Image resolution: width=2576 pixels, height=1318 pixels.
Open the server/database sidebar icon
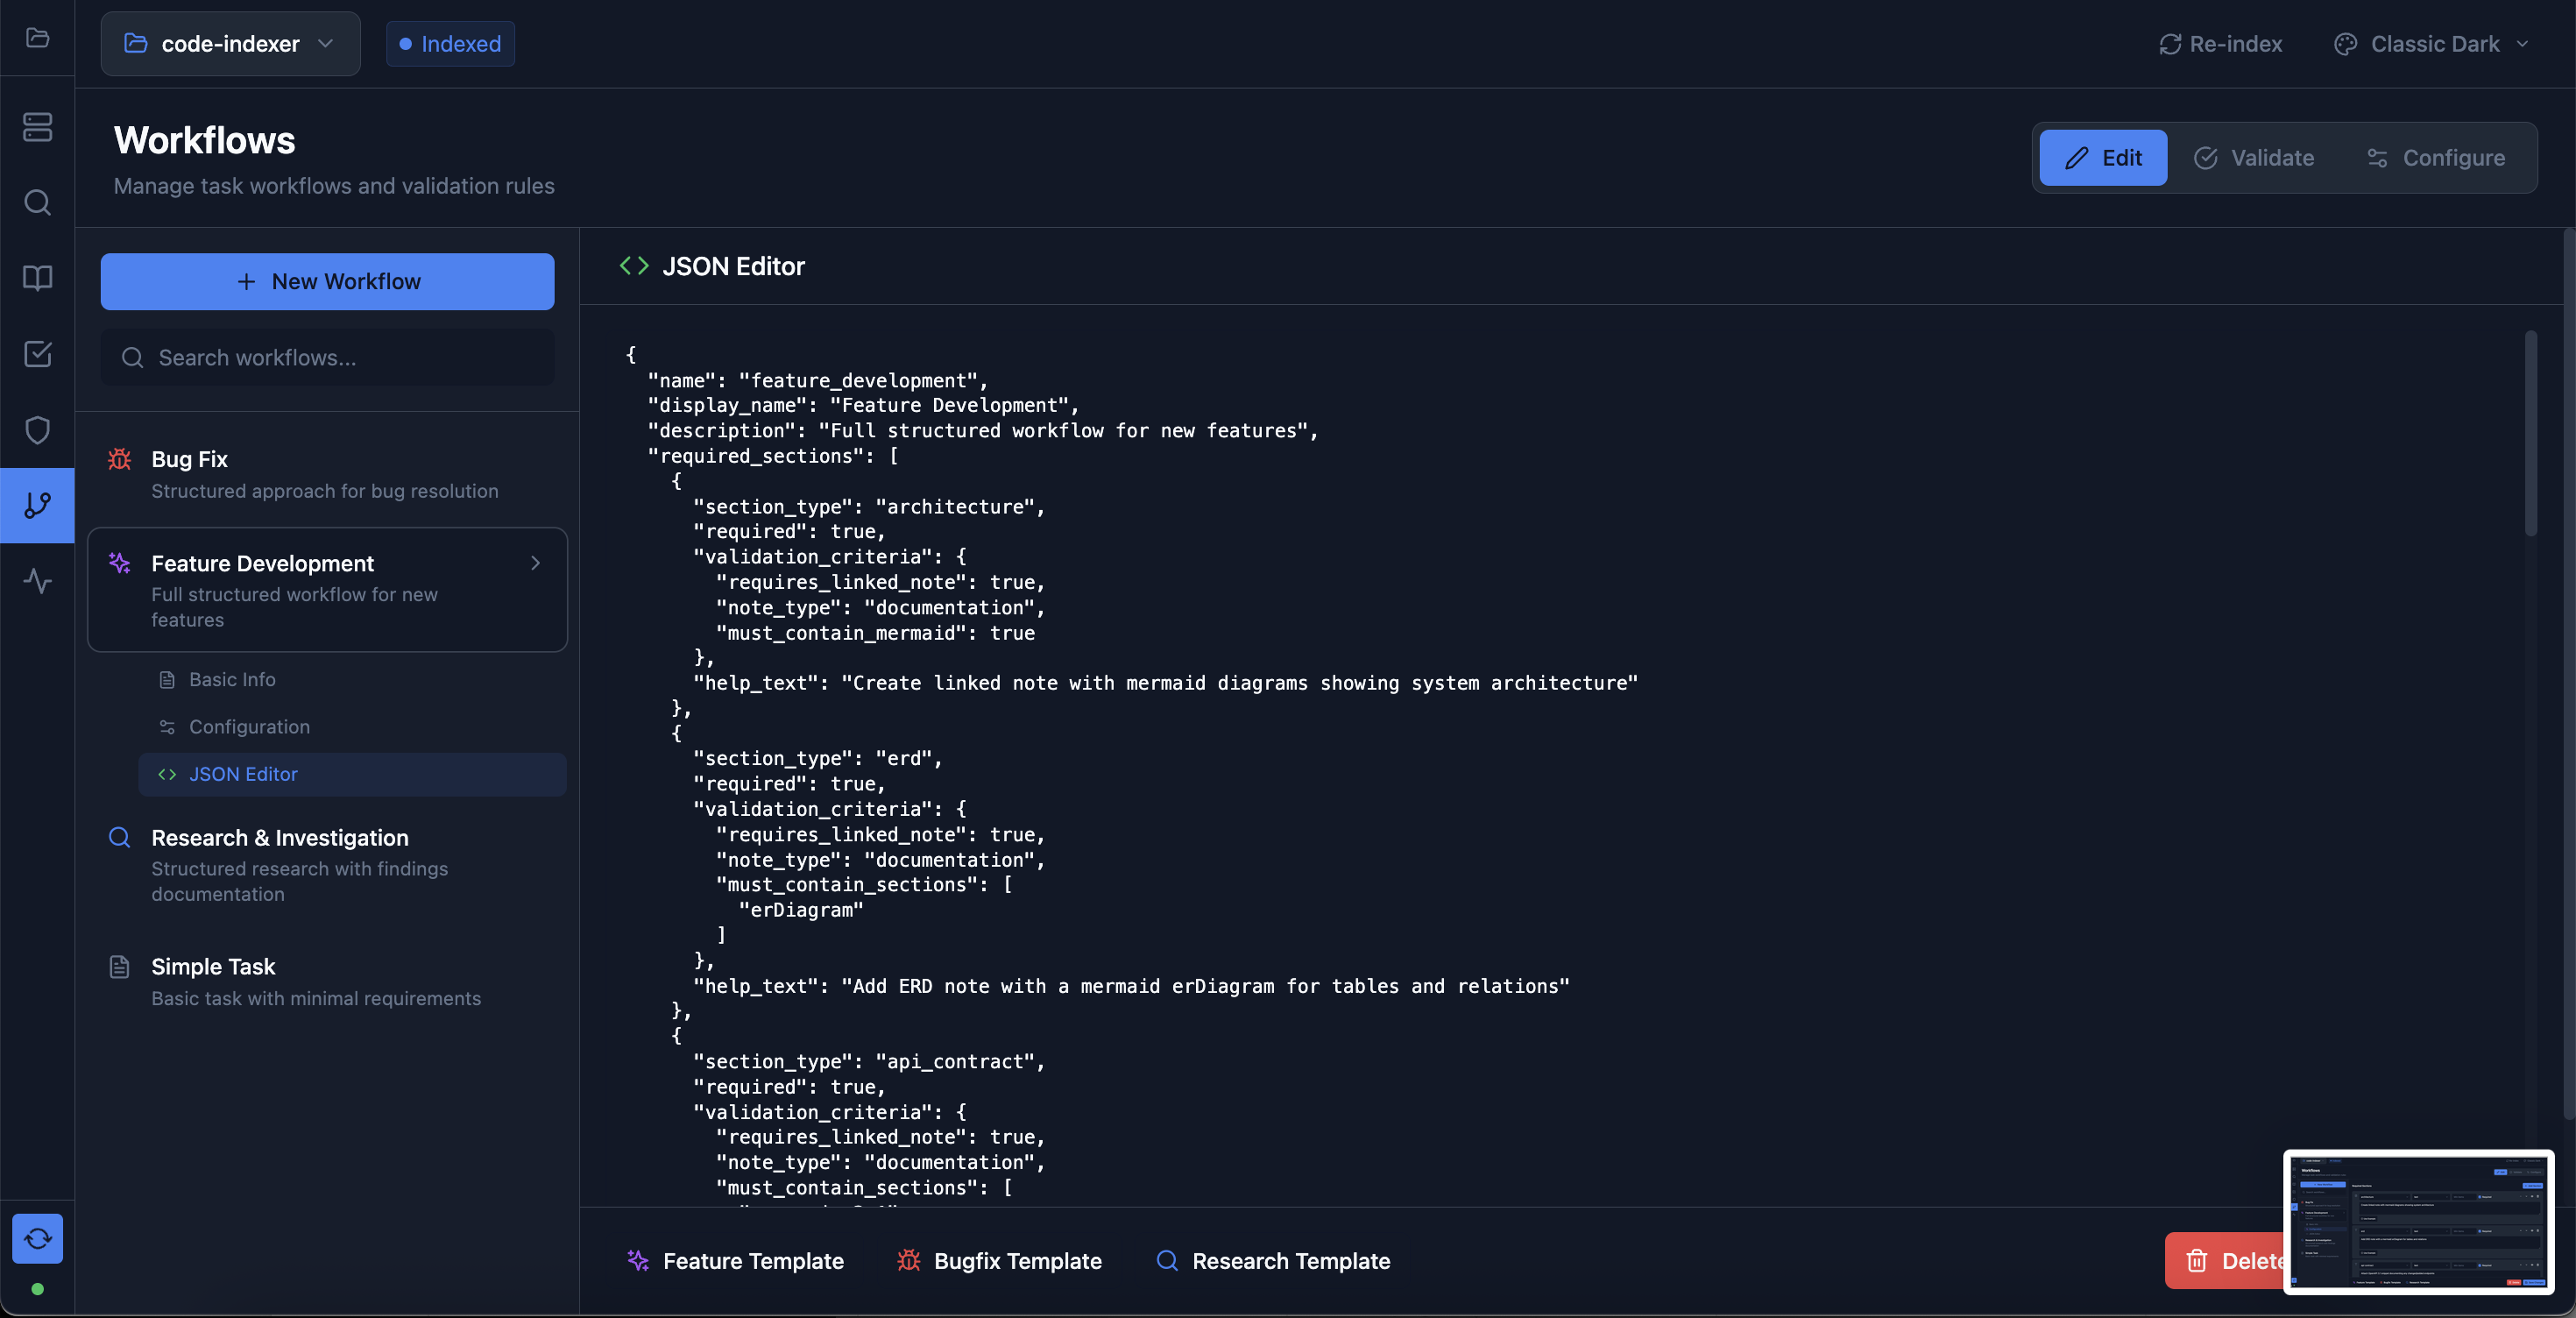(x=37, y=127)
